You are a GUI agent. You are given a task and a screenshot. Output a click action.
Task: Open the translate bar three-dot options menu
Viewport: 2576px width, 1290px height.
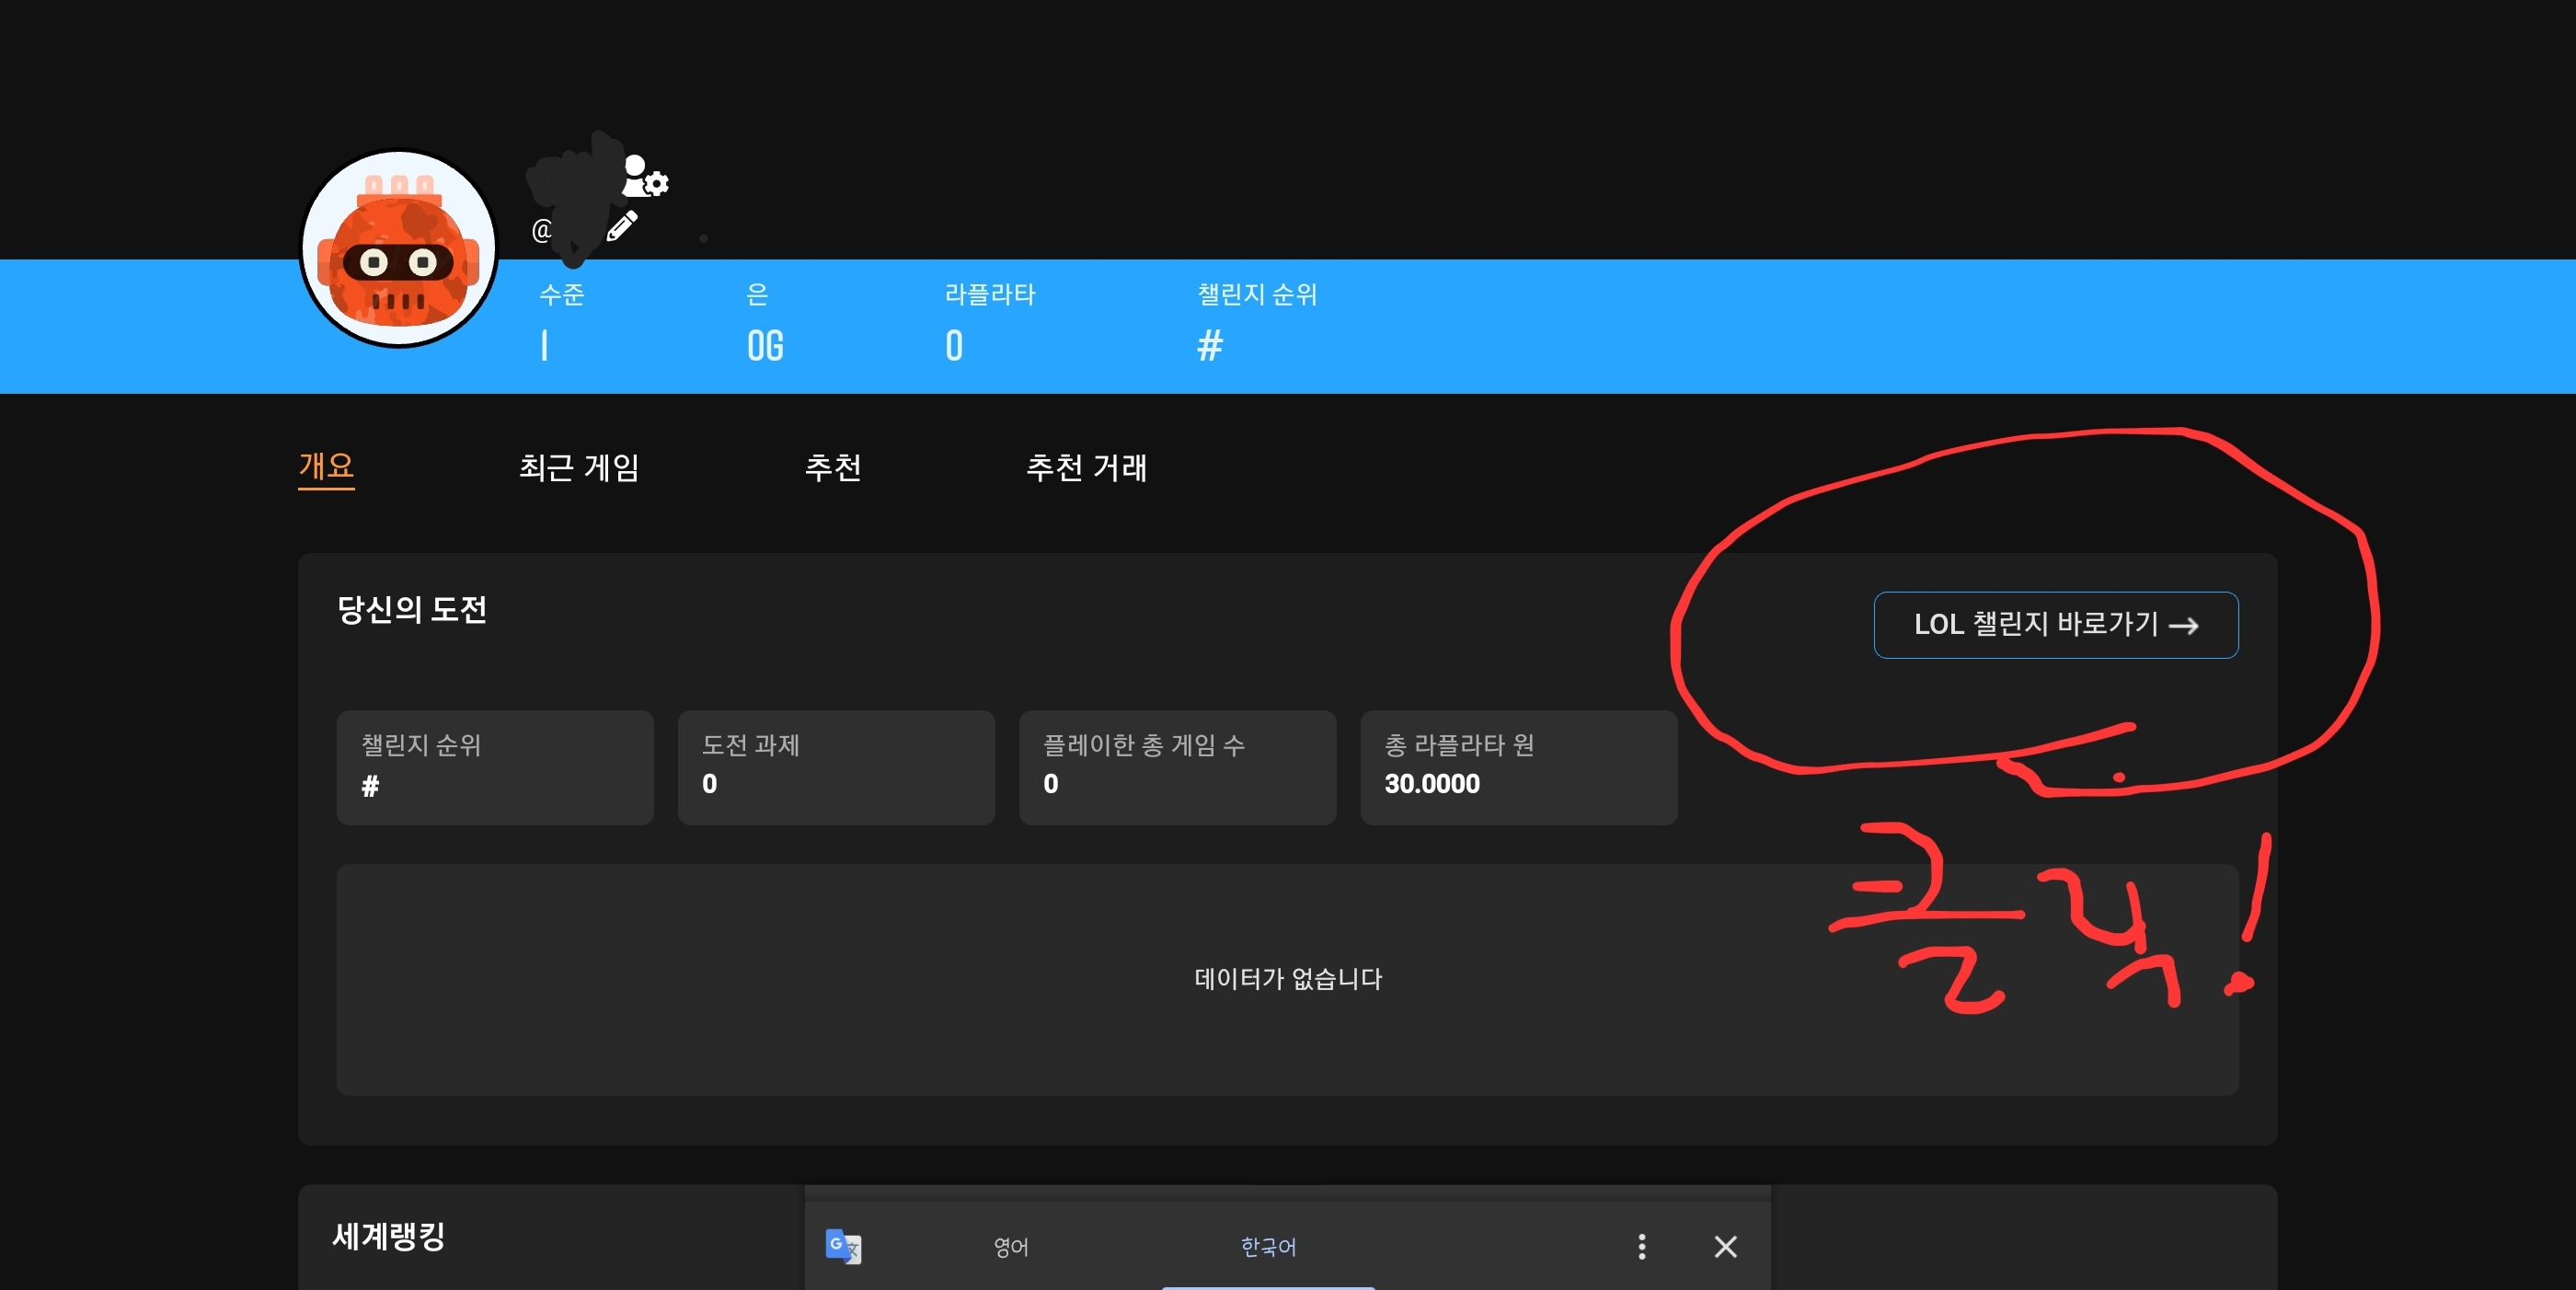(1641, 1246)
